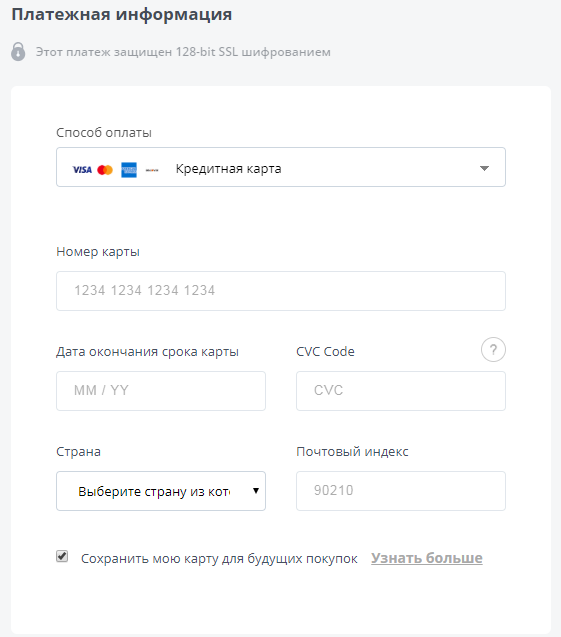The width and height of the screenshot is (561, 637).
Task: Expand the payment method dropdown arrow
Action: point(484,168)
